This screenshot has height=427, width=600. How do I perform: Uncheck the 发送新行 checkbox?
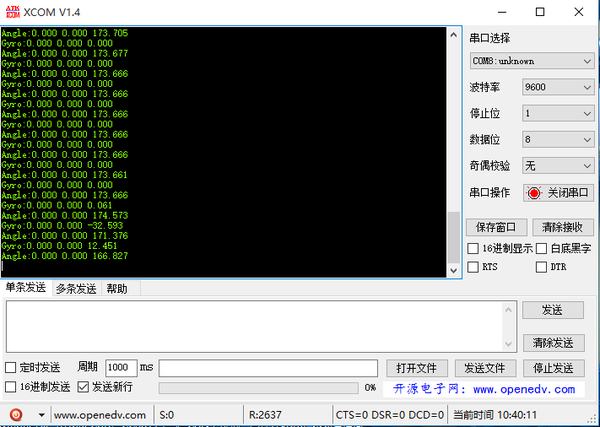point(83,387)
